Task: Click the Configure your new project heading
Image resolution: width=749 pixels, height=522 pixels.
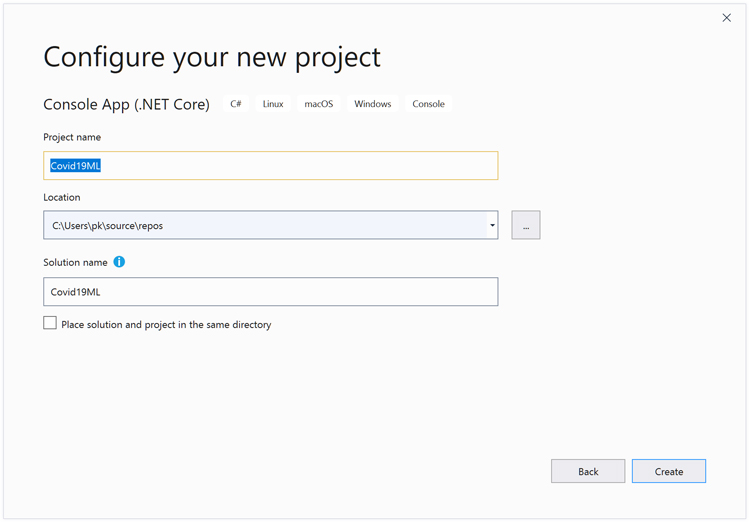Action: point(212,58)
